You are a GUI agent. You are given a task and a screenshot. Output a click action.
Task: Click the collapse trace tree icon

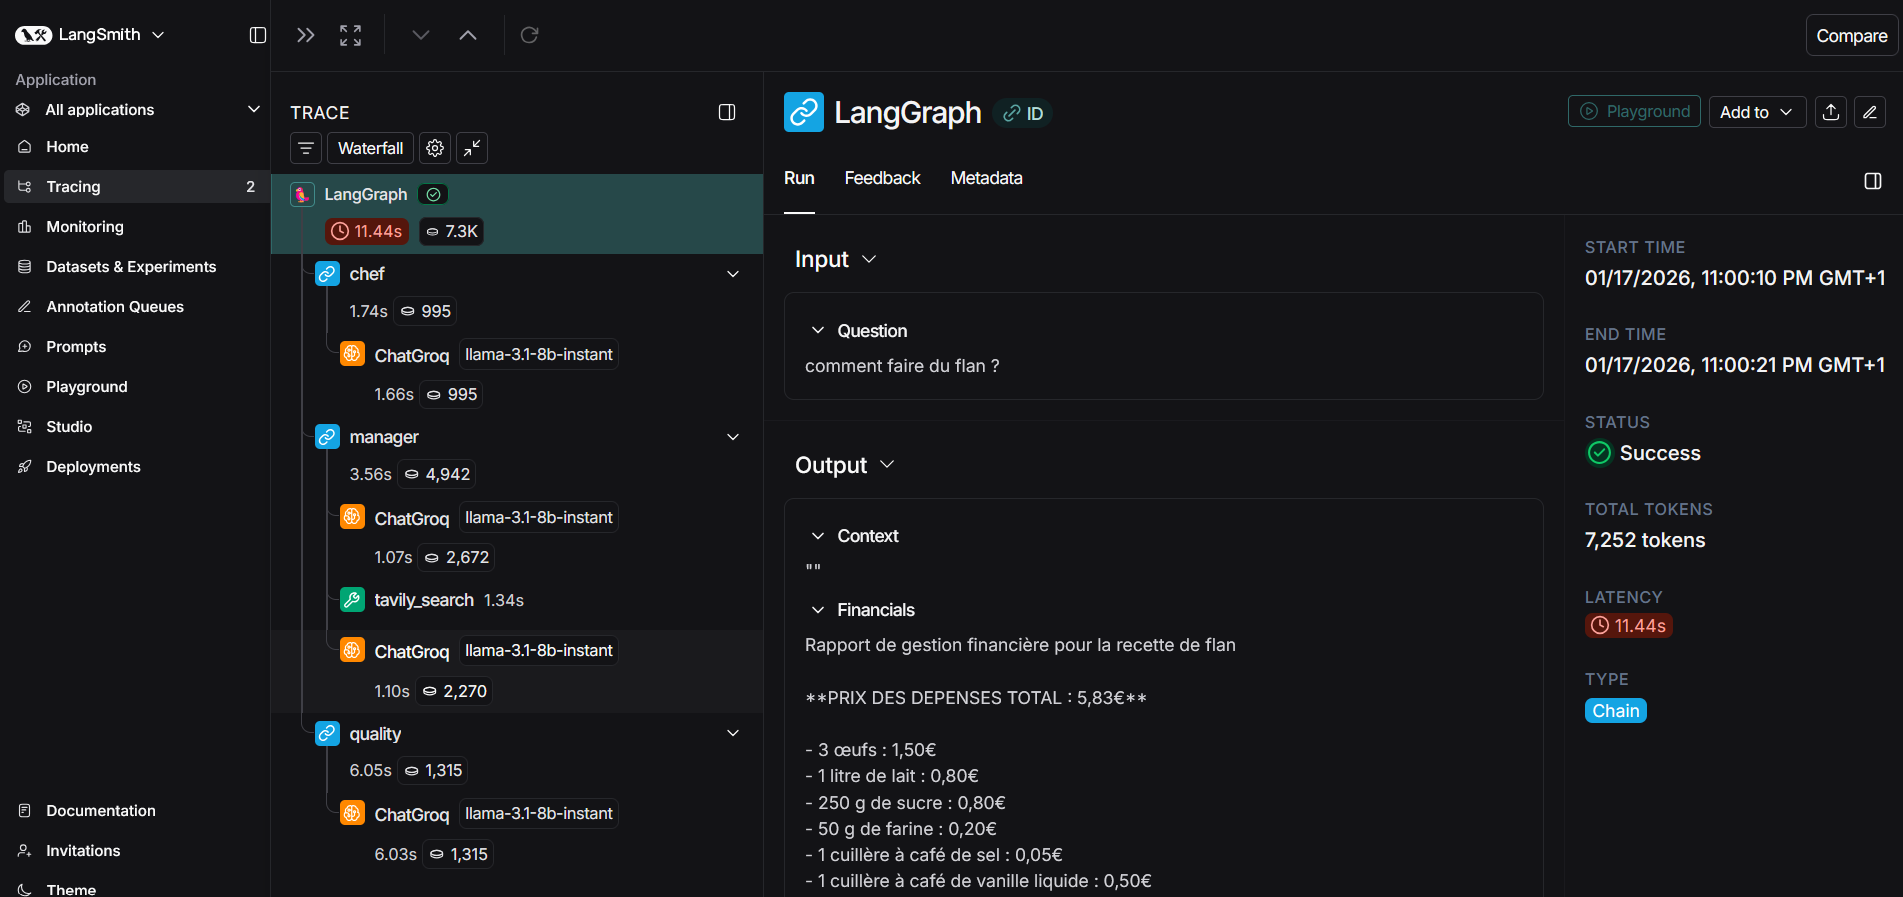(472, 148)
